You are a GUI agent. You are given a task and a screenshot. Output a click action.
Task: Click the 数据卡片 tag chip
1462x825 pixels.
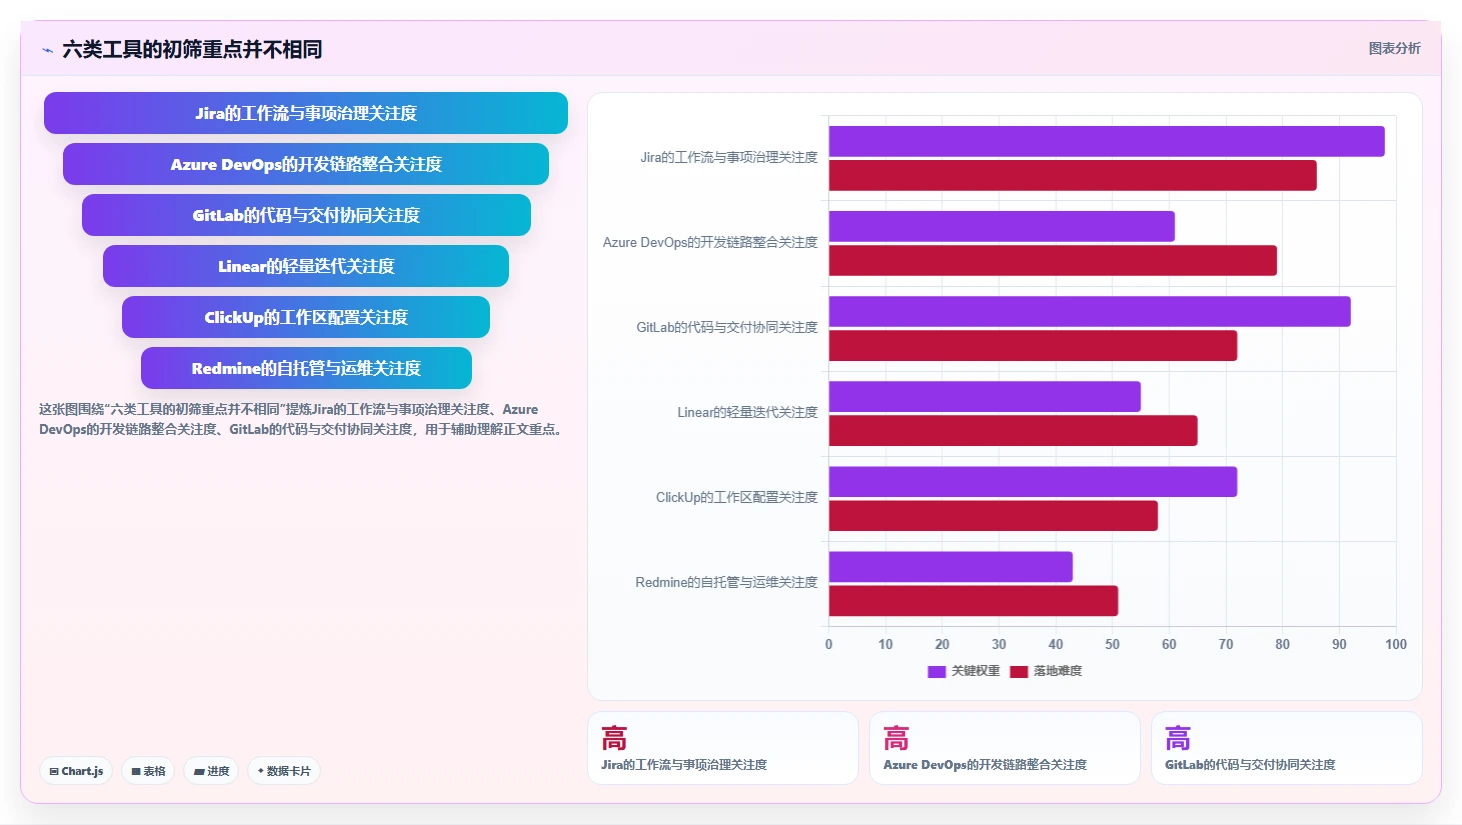click(284, 771)
